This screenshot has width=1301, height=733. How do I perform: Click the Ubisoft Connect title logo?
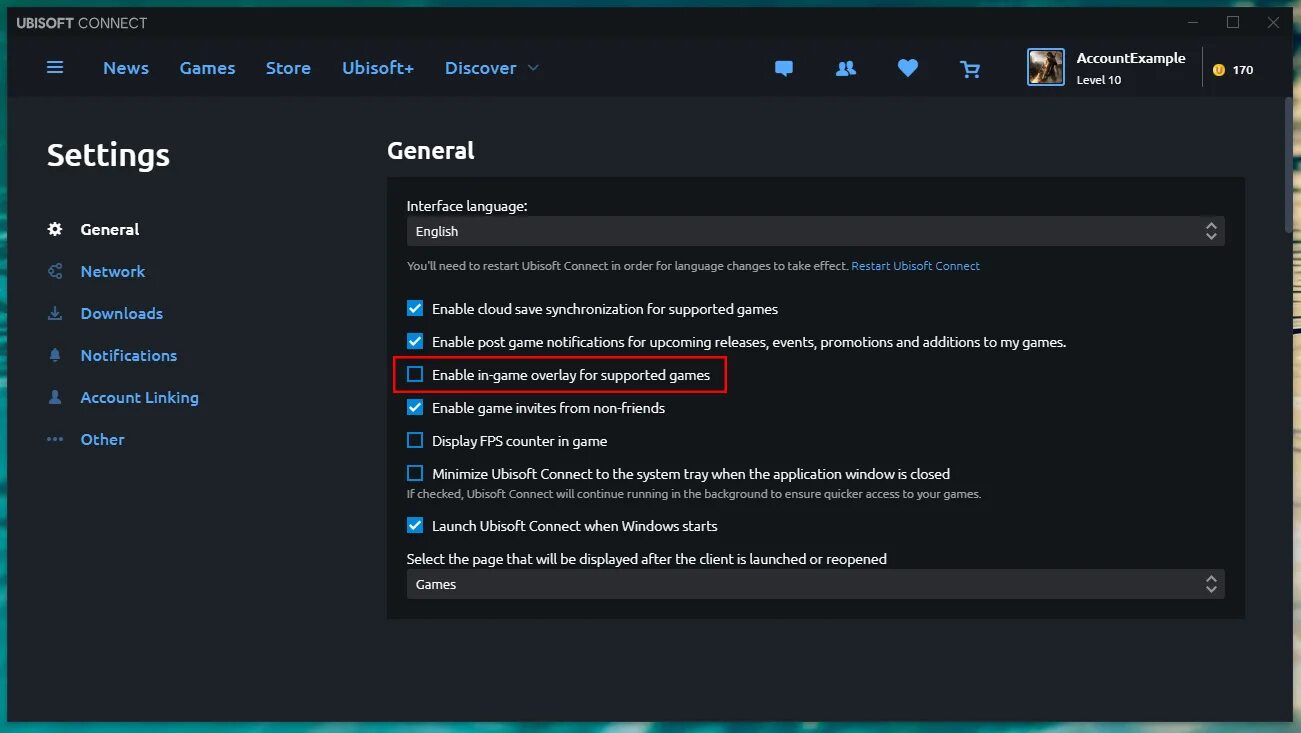coord(82,23)
